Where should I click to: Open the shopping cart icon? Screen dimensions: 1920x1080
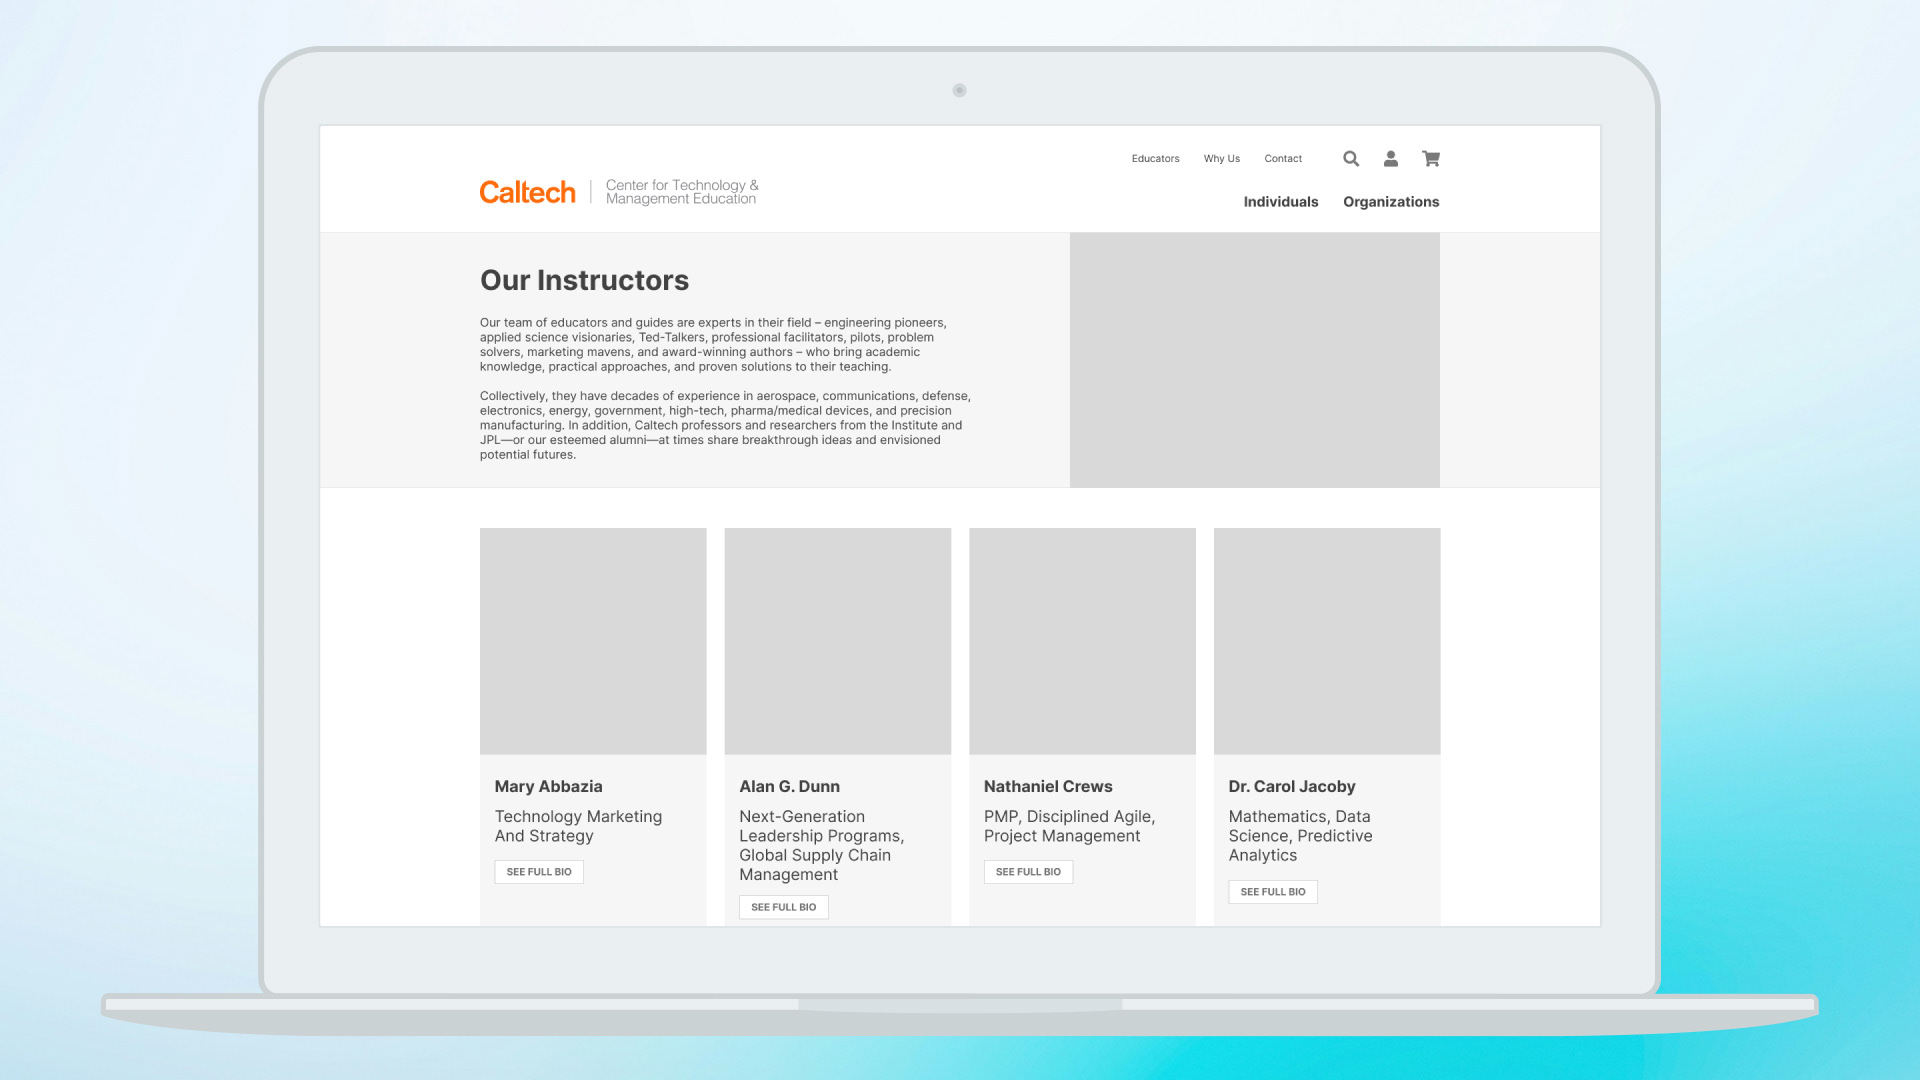(x=1431, y=159)
